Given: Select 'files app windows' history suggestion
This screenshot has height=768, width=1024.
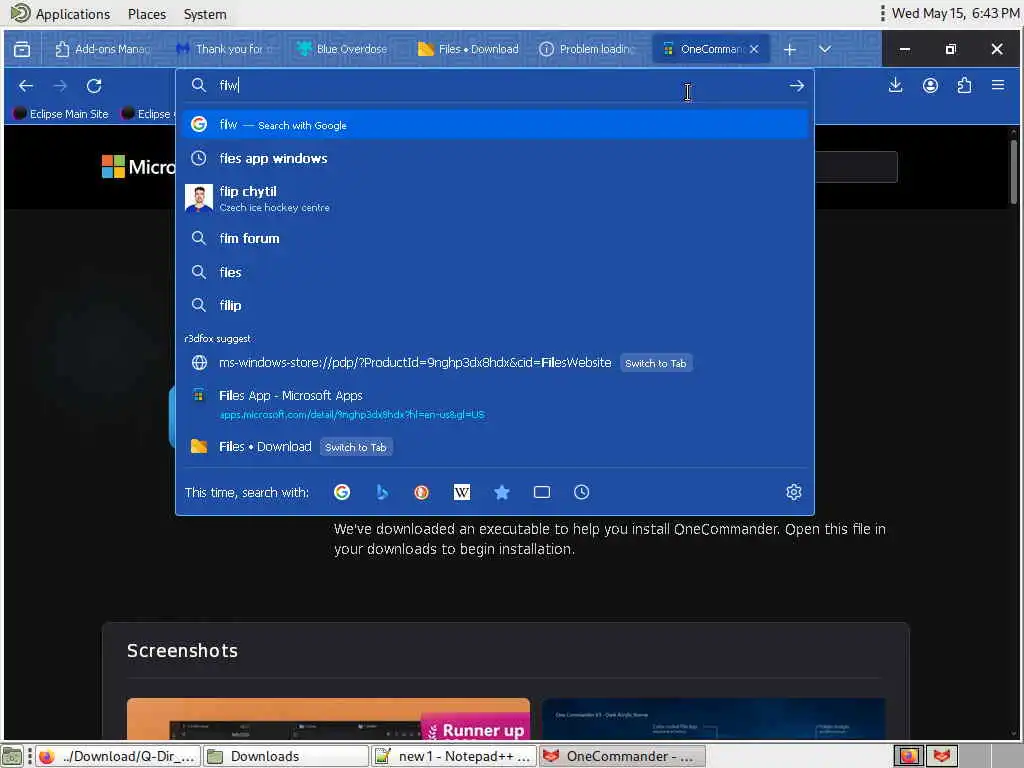Looking at the screenshot, I should click(495, 159).
